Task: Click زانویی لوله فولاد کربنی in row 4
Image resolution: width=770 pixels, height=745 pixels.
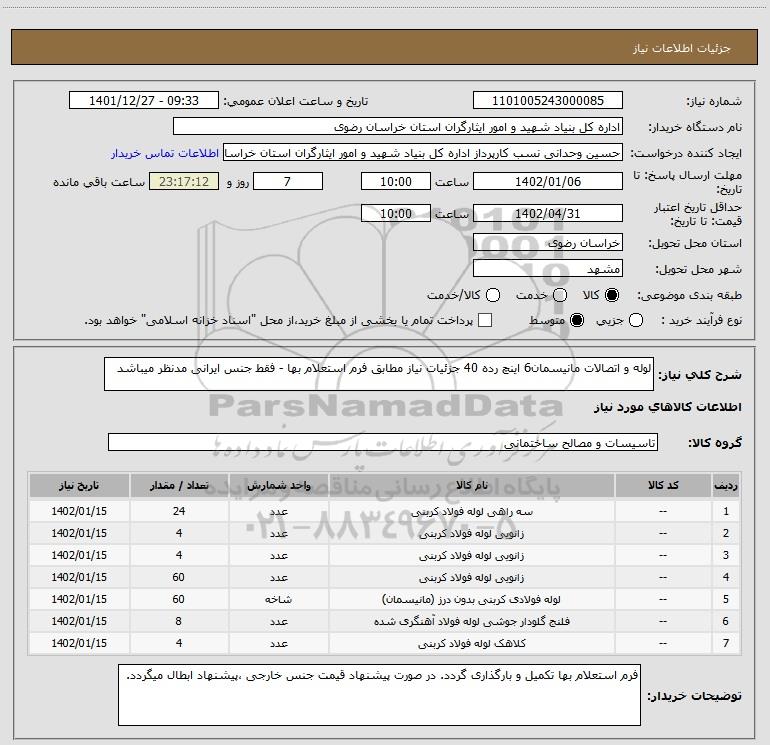Action: tap(471, 578)
